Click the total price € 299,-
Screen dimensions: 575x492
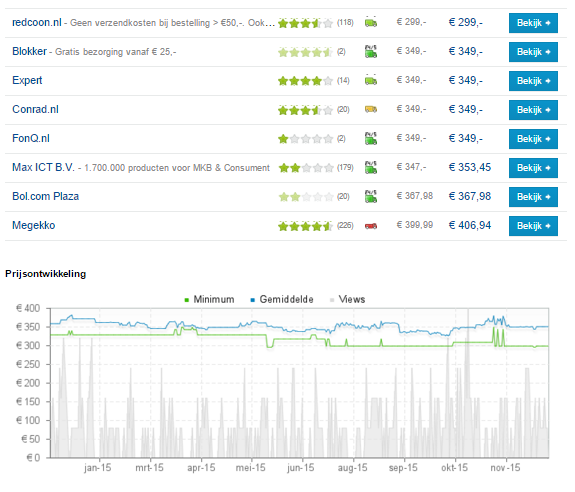coord(466,22)
